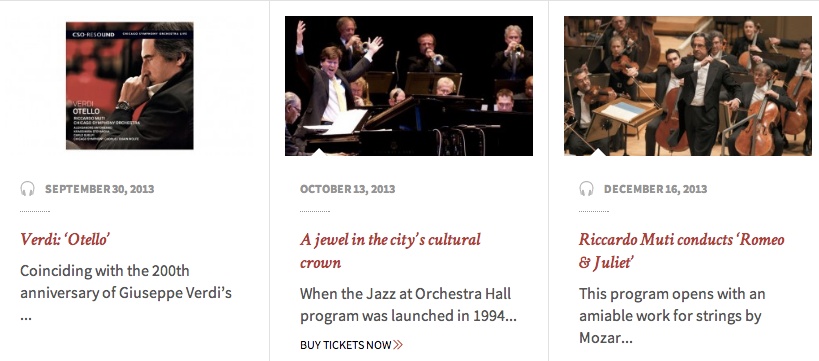Select the December 16, 2013 date label
Viewport: 819px width, 361px height.
(x=656, y=189)
